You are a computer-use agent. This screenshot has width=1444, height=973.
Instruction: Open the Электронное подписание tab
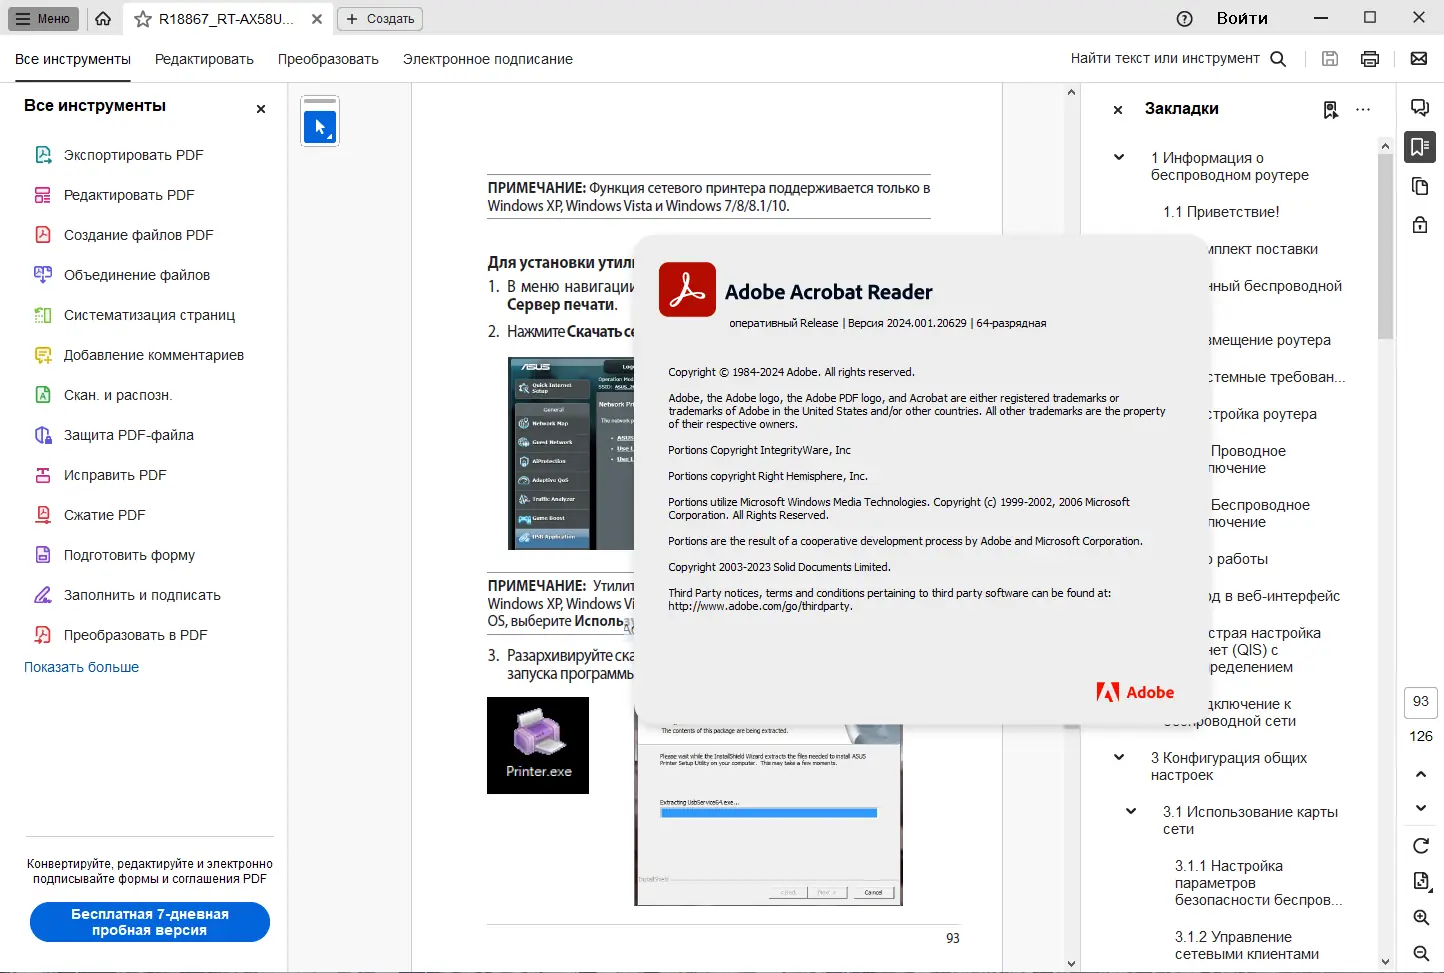tap(488, 59)
